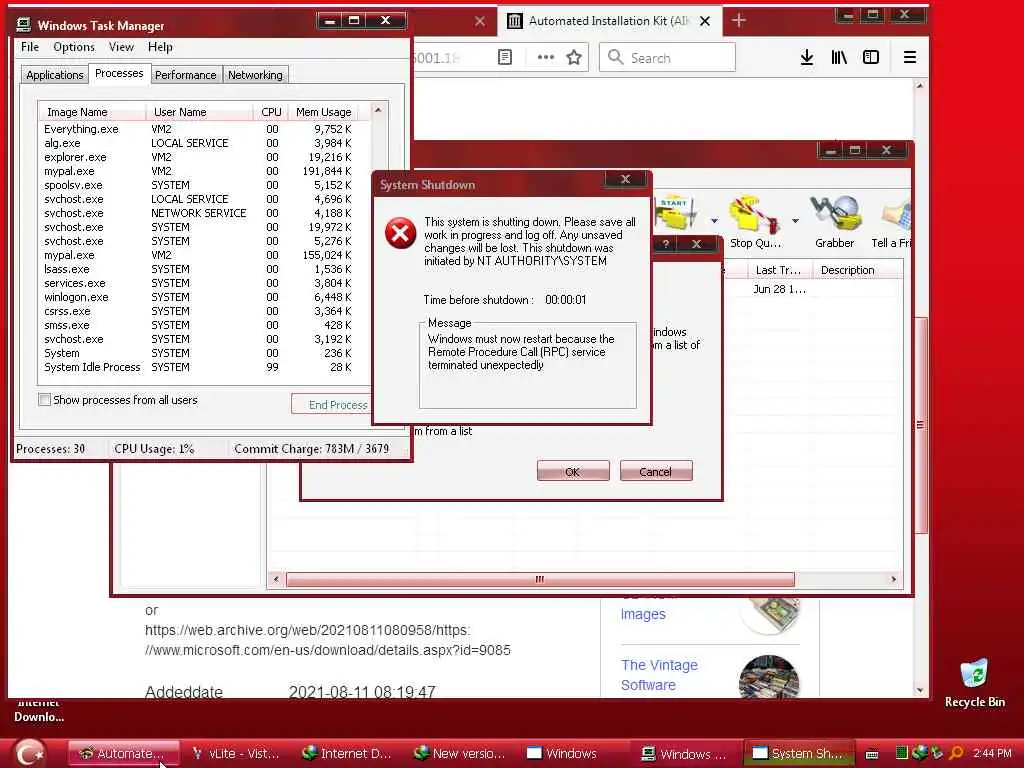The height and width of the screenshot is (768, 1024).
Task: Sort processes by User Name column
Action: [x=199, y=112]
